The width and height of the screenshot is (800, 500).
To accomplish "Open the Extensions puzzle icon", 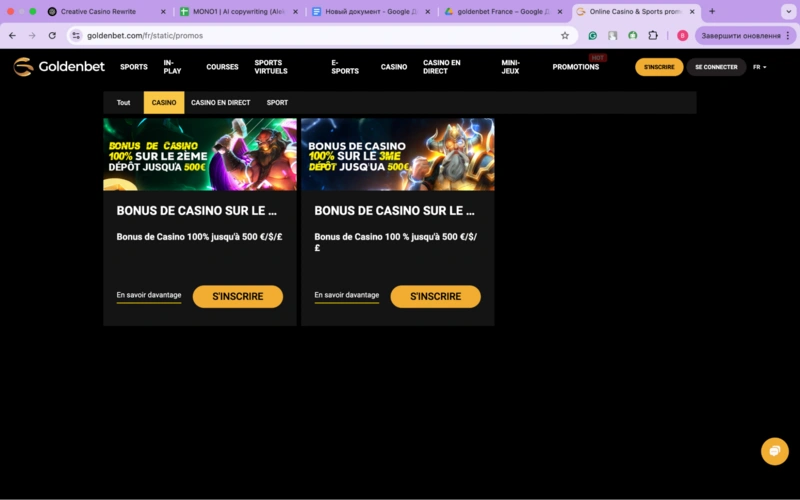I will pyautogui.click(x=653, y=36).
